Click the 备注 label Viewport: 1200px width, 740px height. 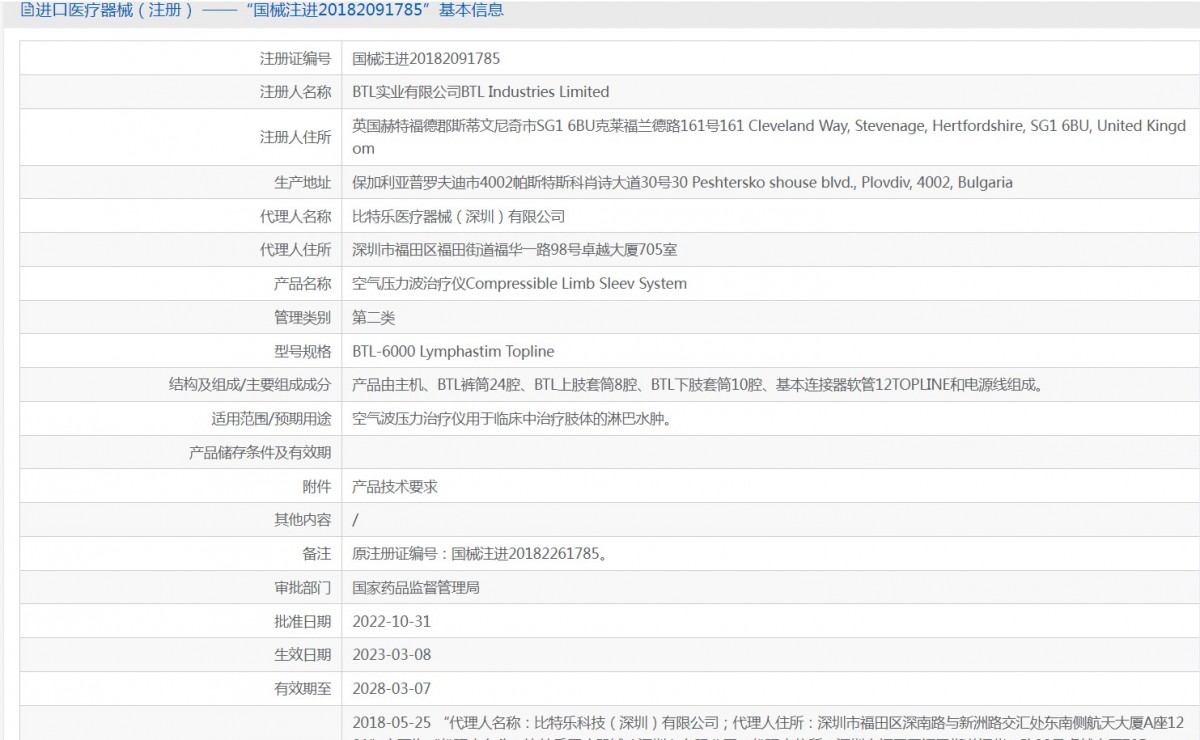[x=316, y=554]
